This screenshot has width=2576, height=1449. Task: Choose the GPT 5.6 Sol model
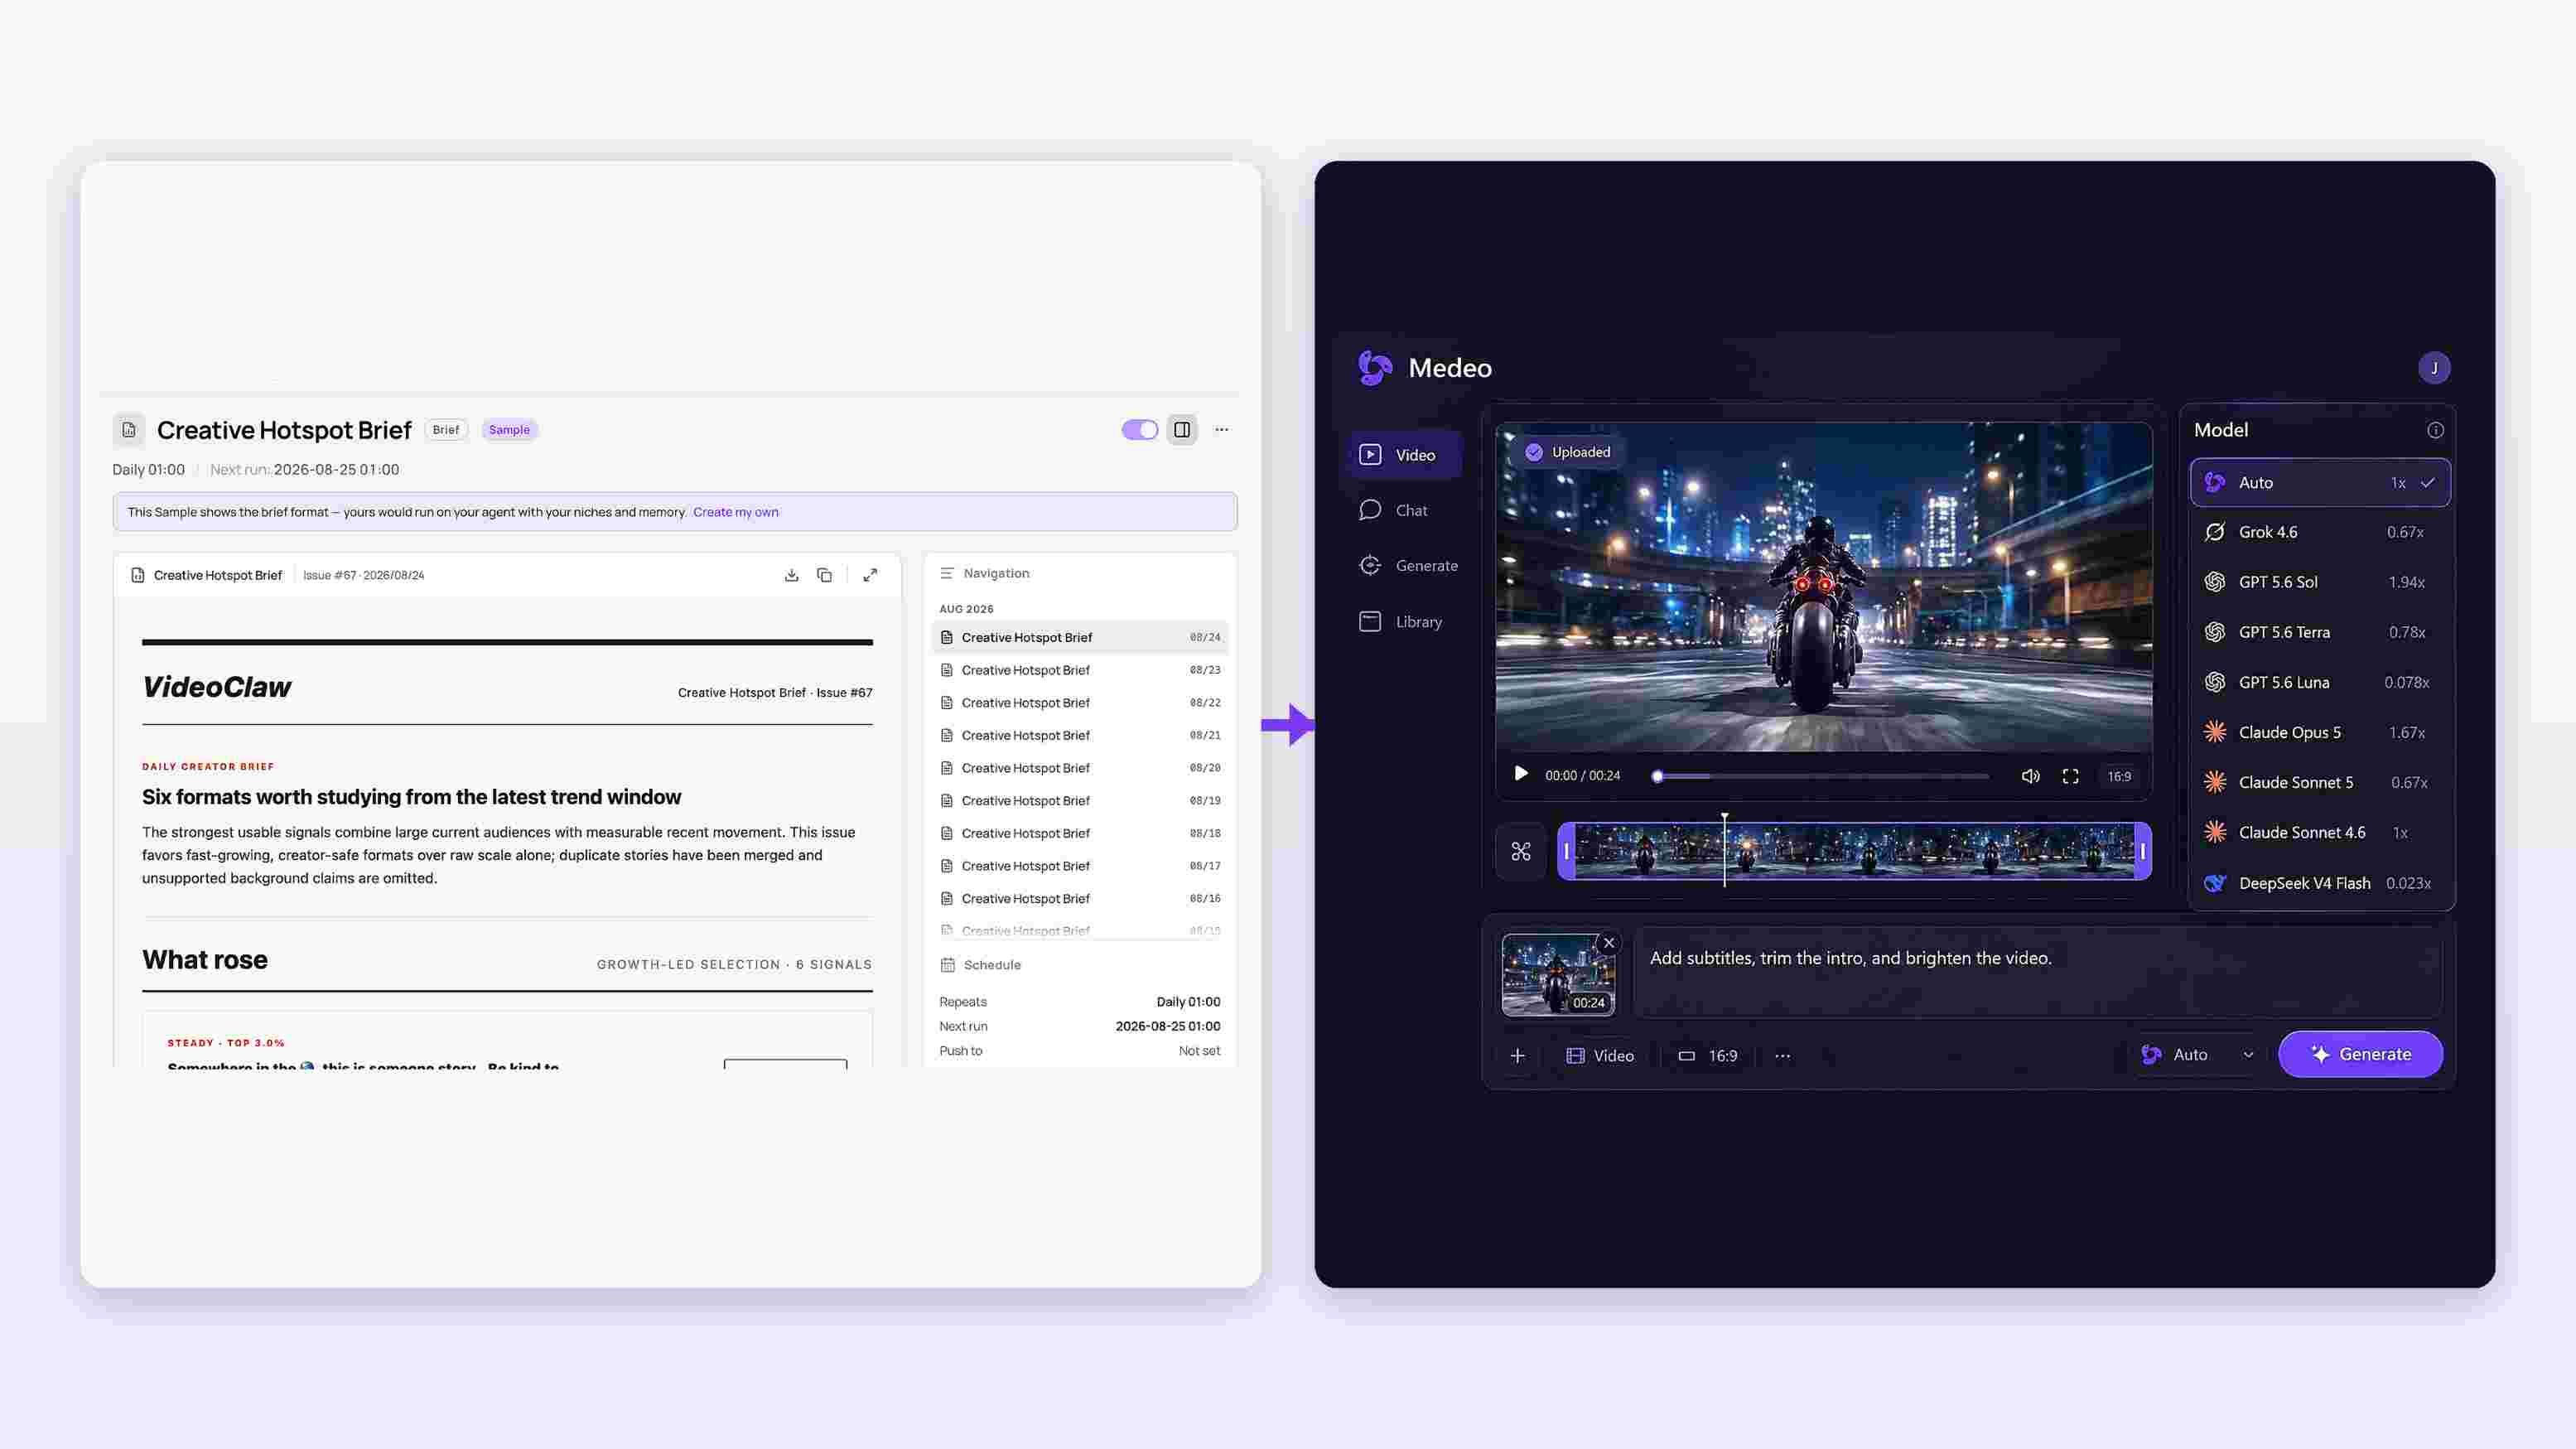click(2320, 582)
